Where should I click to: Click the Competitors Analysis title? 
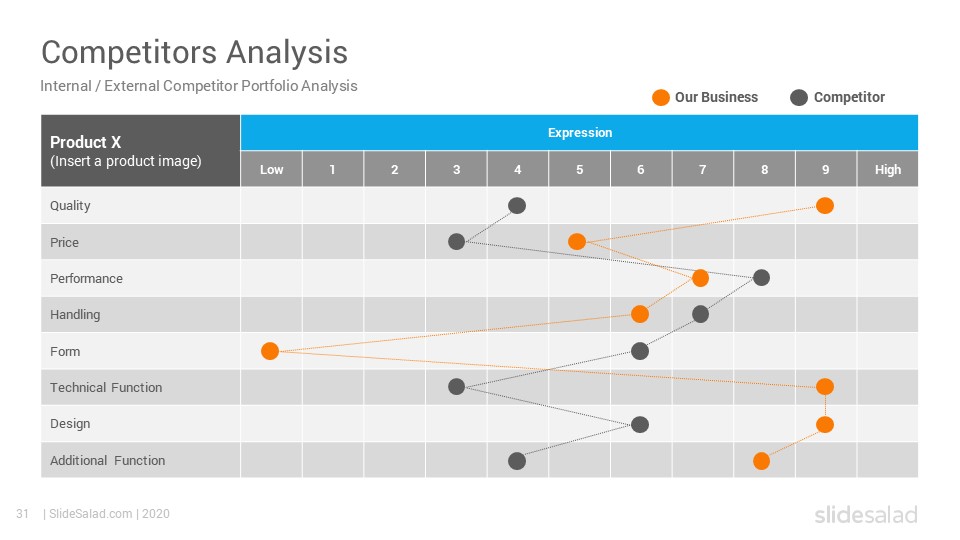pyautogui.click(x=194, y=52)
